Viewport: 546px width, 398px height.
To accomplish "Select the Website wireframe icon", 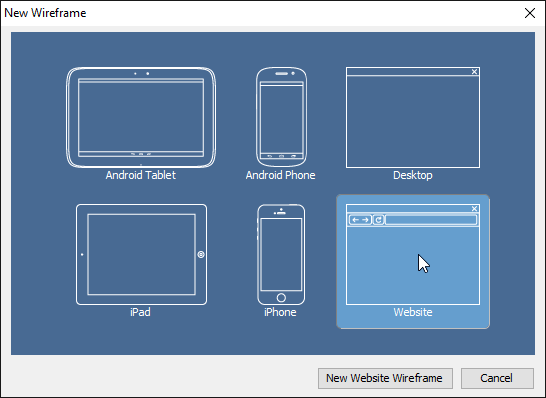I will point(413,255).
